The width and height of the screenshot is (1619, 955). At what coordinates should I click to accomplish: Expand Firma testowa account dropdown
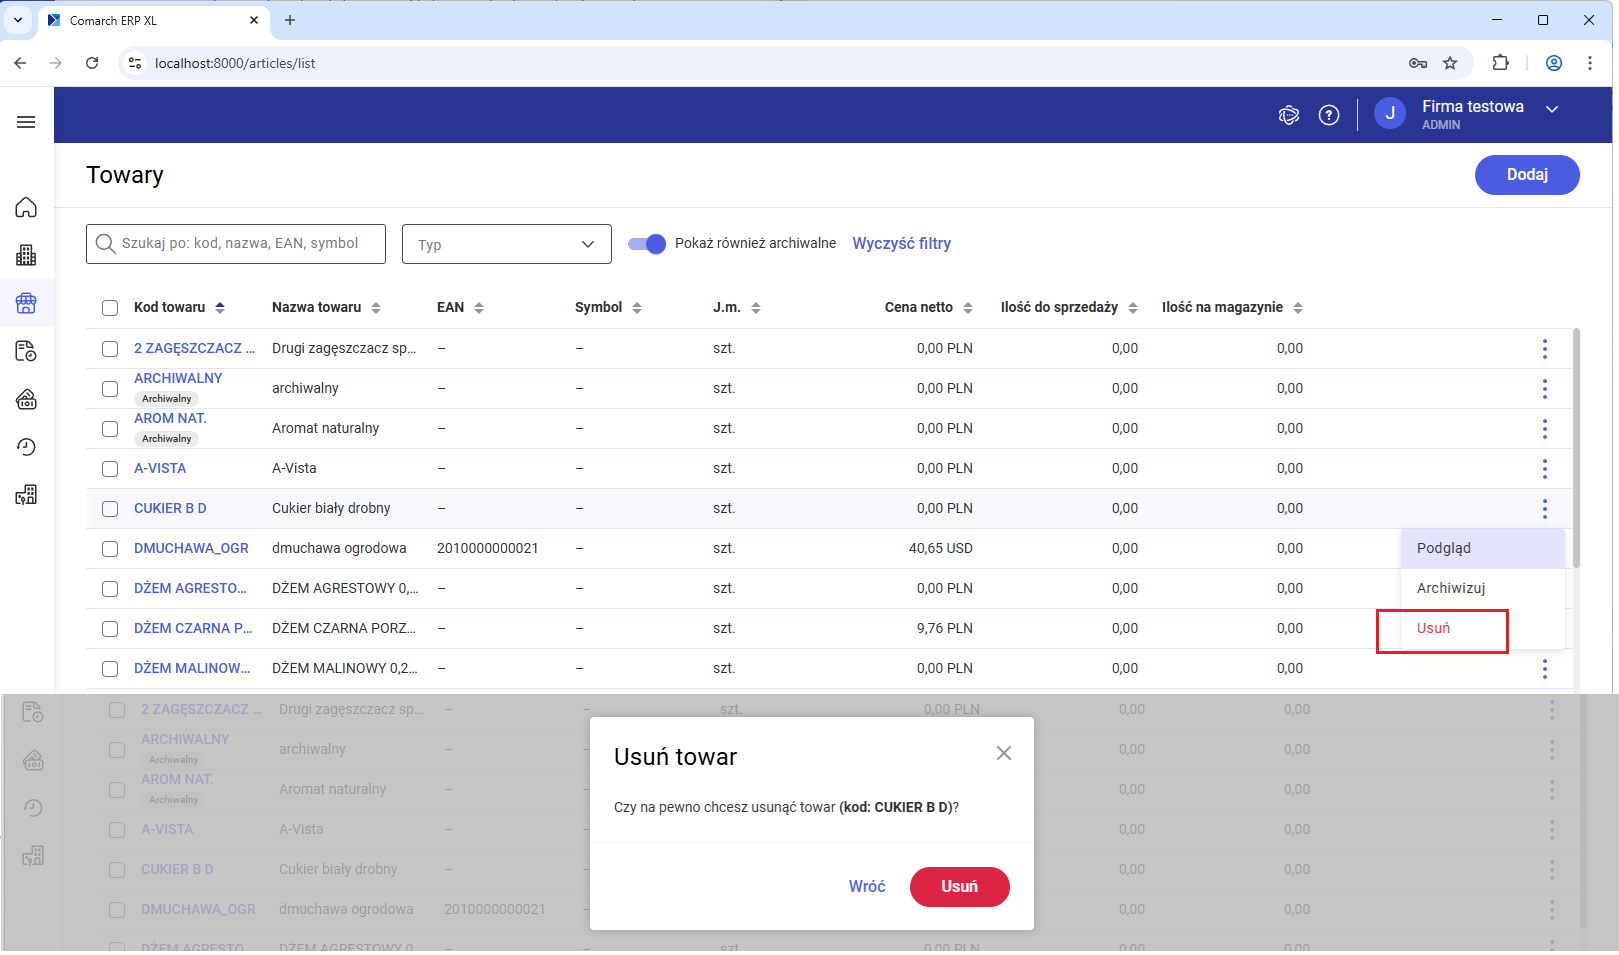(1551, 109)
